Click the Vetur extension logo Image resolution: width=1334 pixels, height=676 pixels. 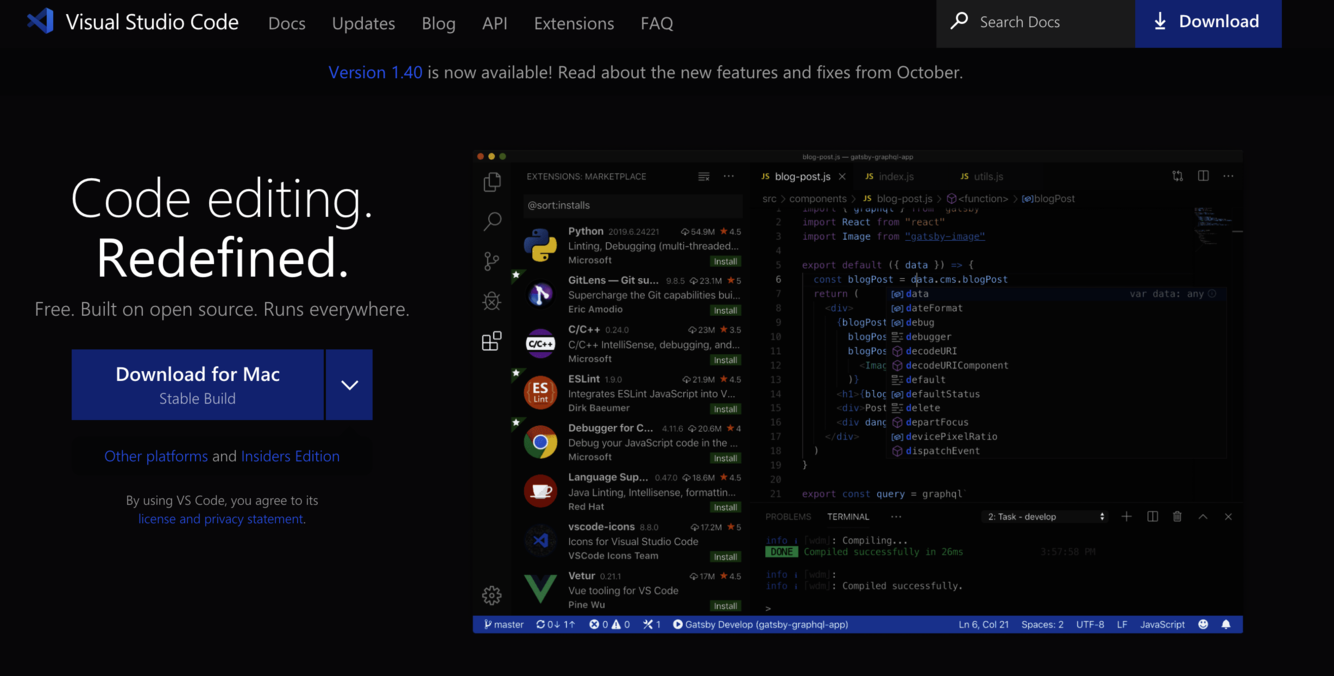click(x=541, y=589)
